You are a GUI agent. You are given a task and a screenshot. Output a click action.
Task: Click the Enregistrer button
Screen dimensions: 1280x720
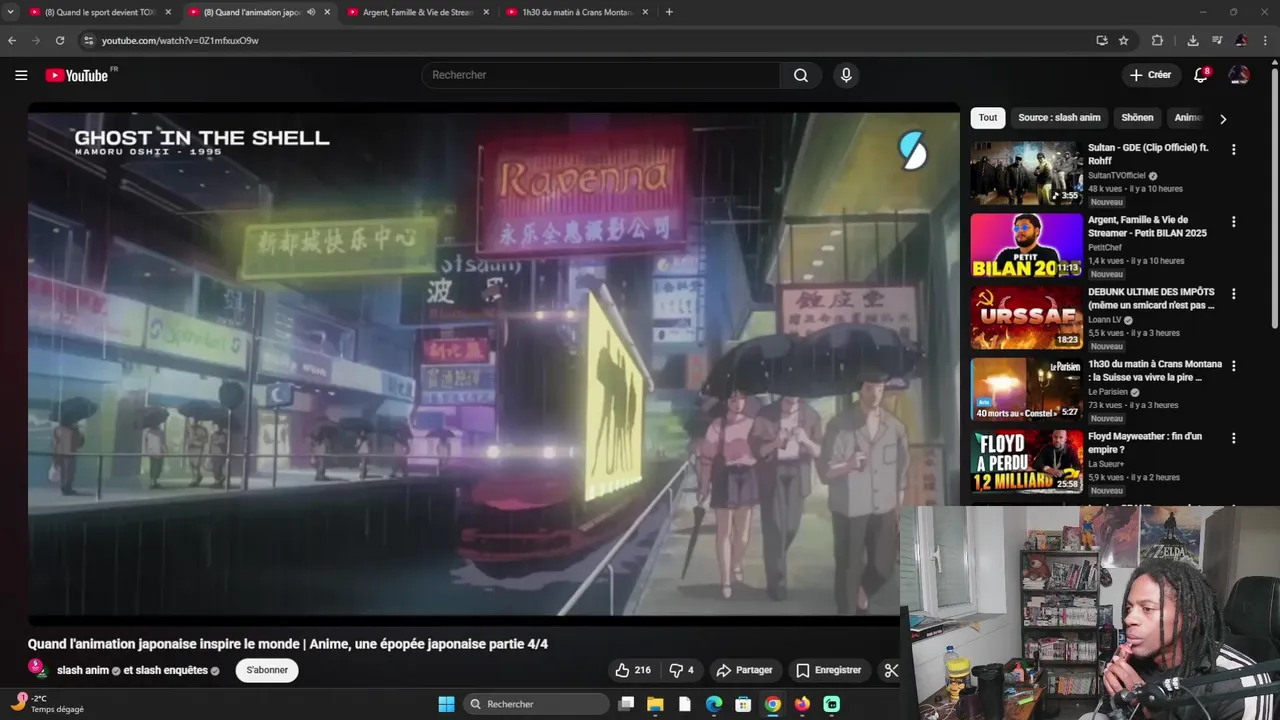click(828, 670)
